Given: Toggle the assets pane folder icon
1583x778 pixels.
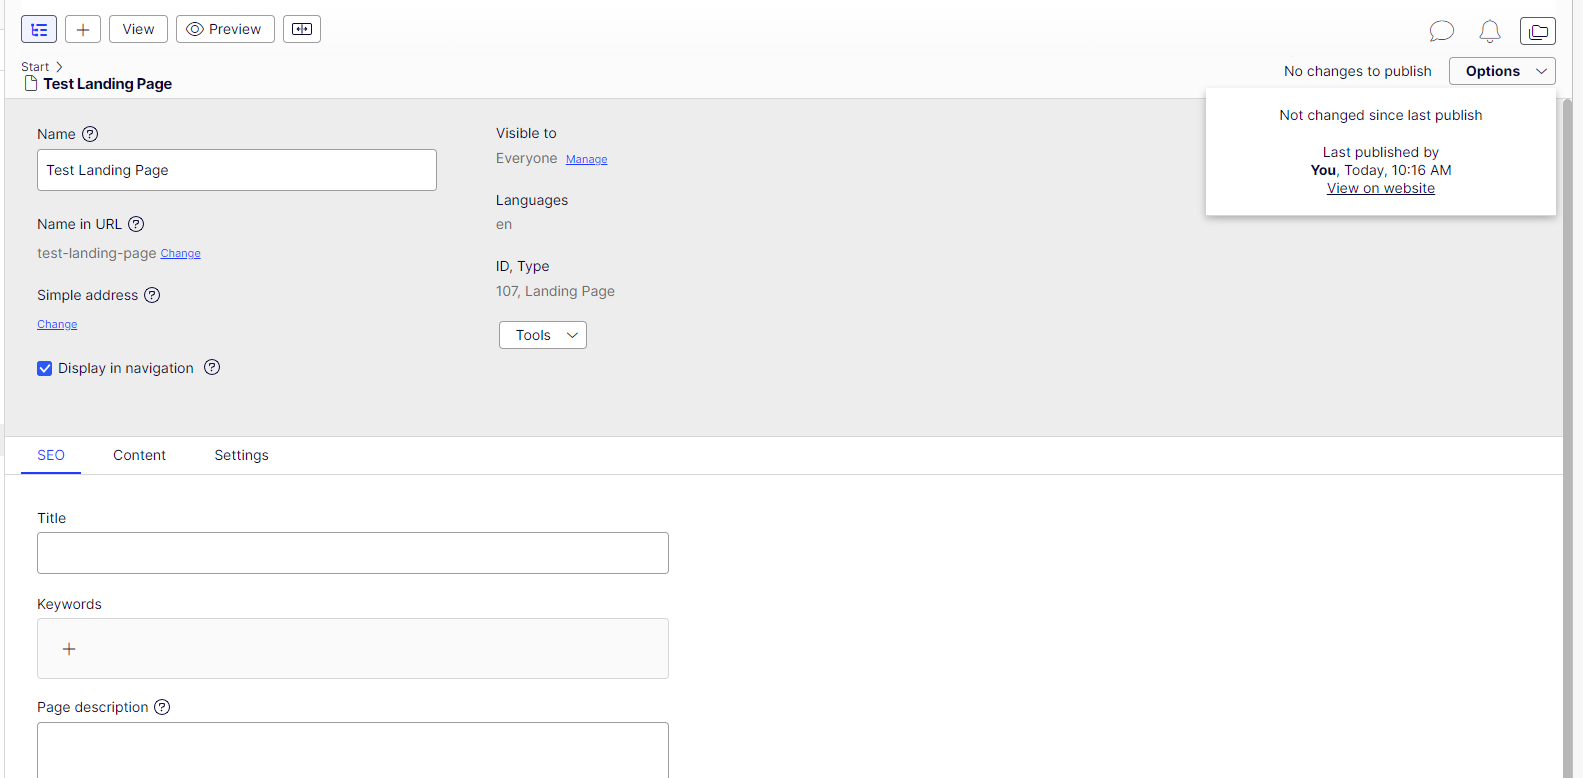Looking at the screenshot, I should coord(1538,31).
